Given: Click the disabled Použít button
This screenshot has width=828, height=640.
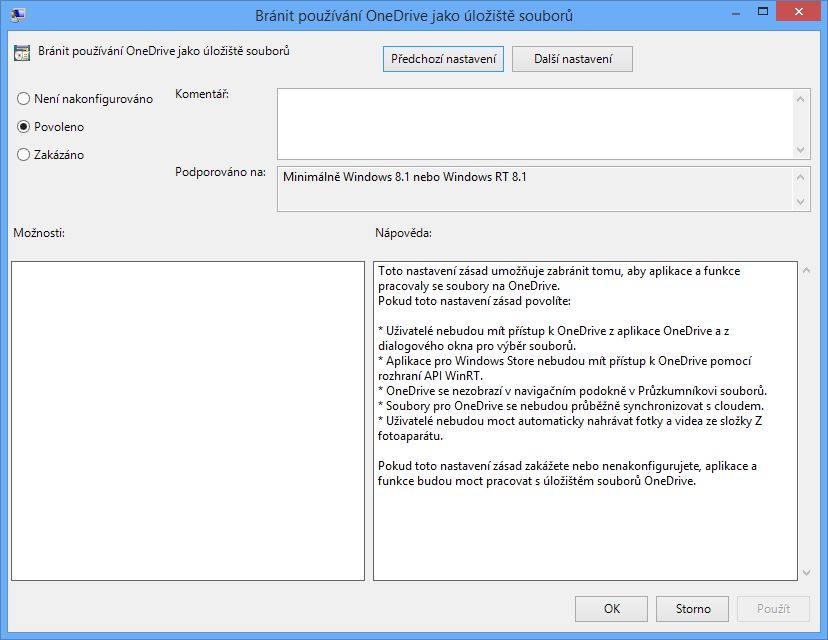Looking at the screenshot, I should tap(773, 609).
